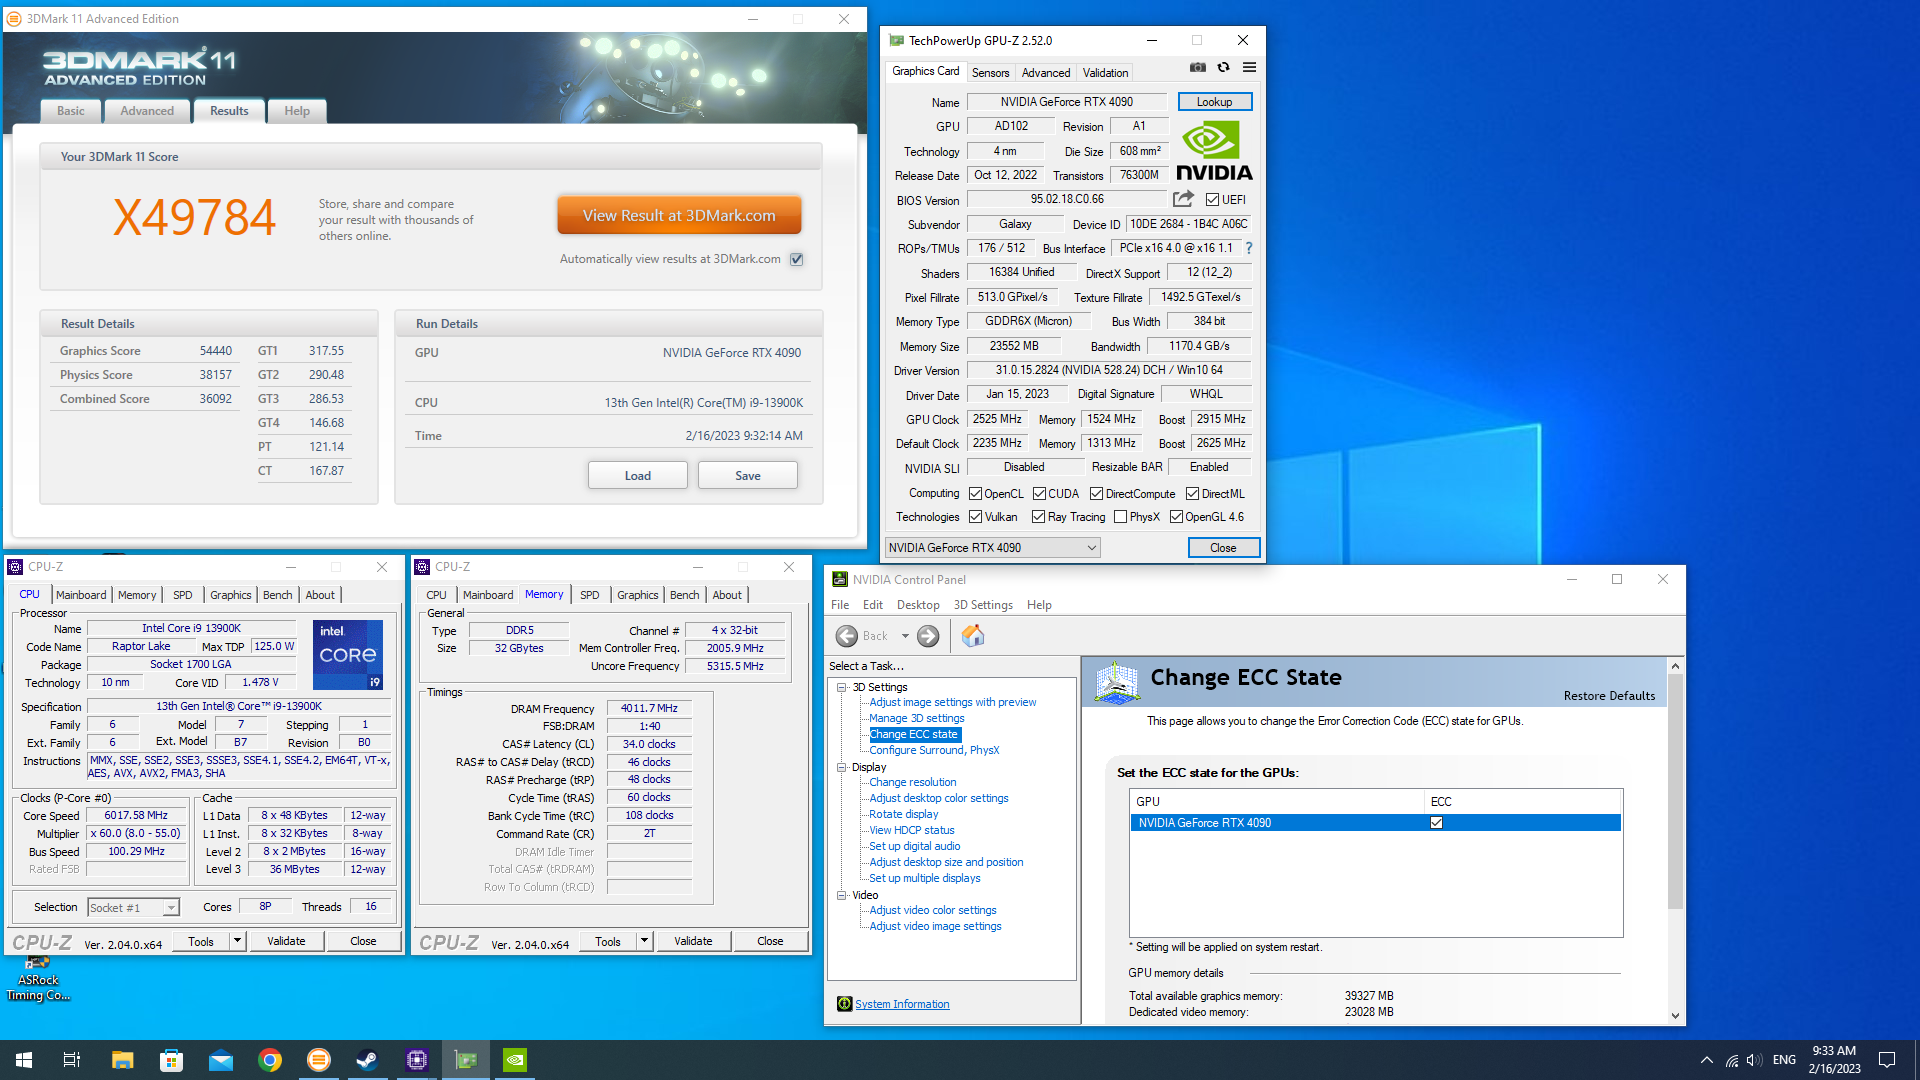The width and height of the screenshot is (1920, 1080).
Task: Open the volume control tray icon
Action: (1754, 1060)
